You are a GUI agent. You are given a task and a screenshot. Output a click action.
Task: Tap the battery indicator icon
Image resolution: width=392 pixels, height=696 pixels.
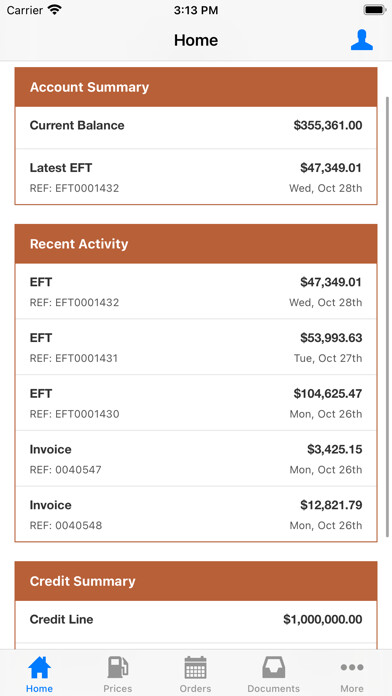coord(375,10)
